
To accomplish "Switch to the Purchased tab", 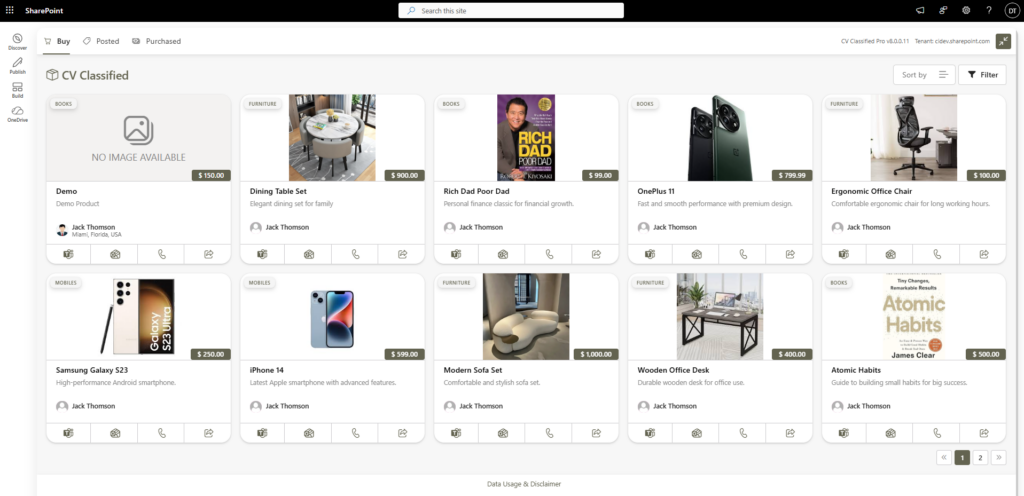I will (157, 41).
